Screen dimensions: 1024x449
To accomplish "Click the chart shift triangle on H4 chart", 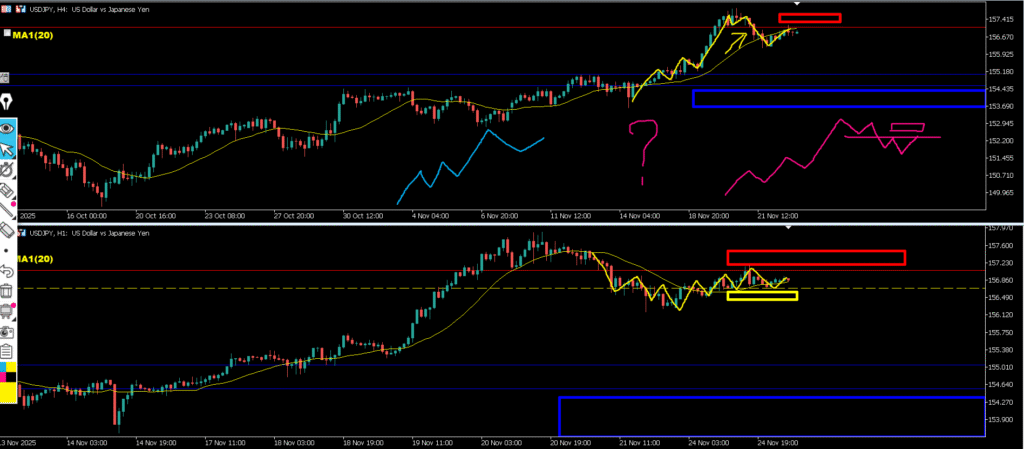I will pos(797,4).
